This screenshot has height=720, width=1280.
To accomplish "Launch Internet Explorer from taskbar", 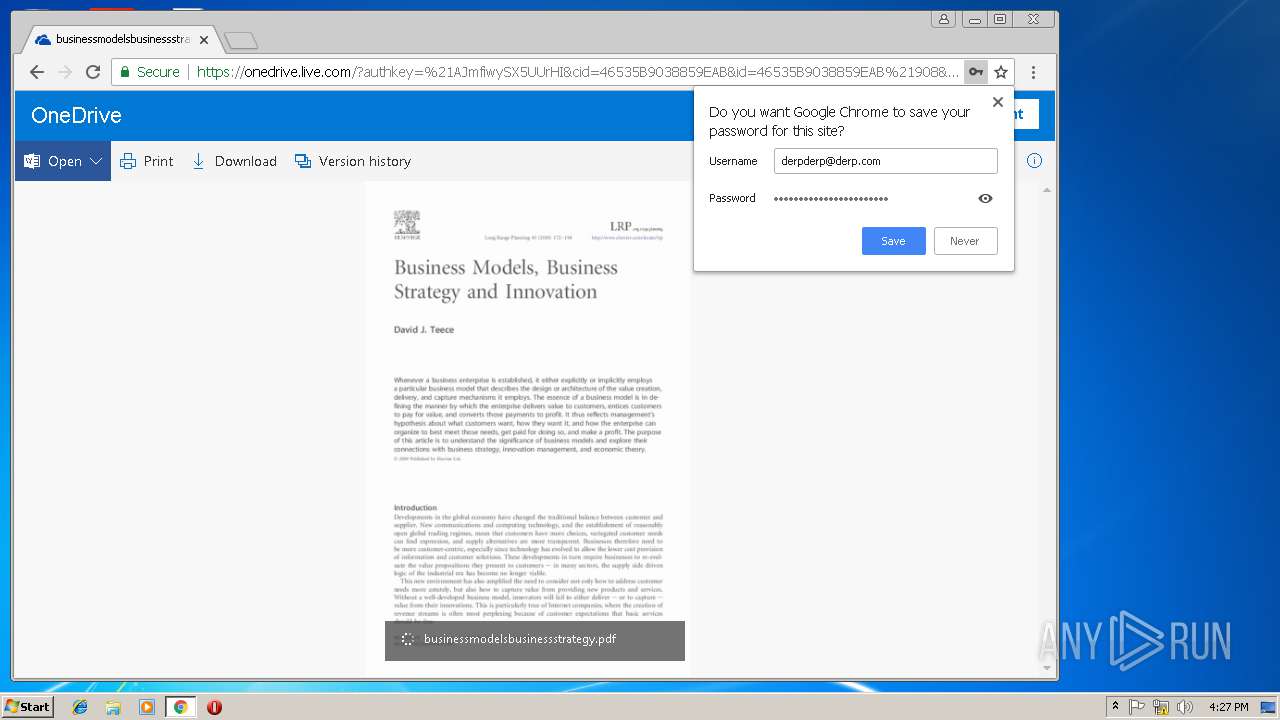I will point(80,707).
